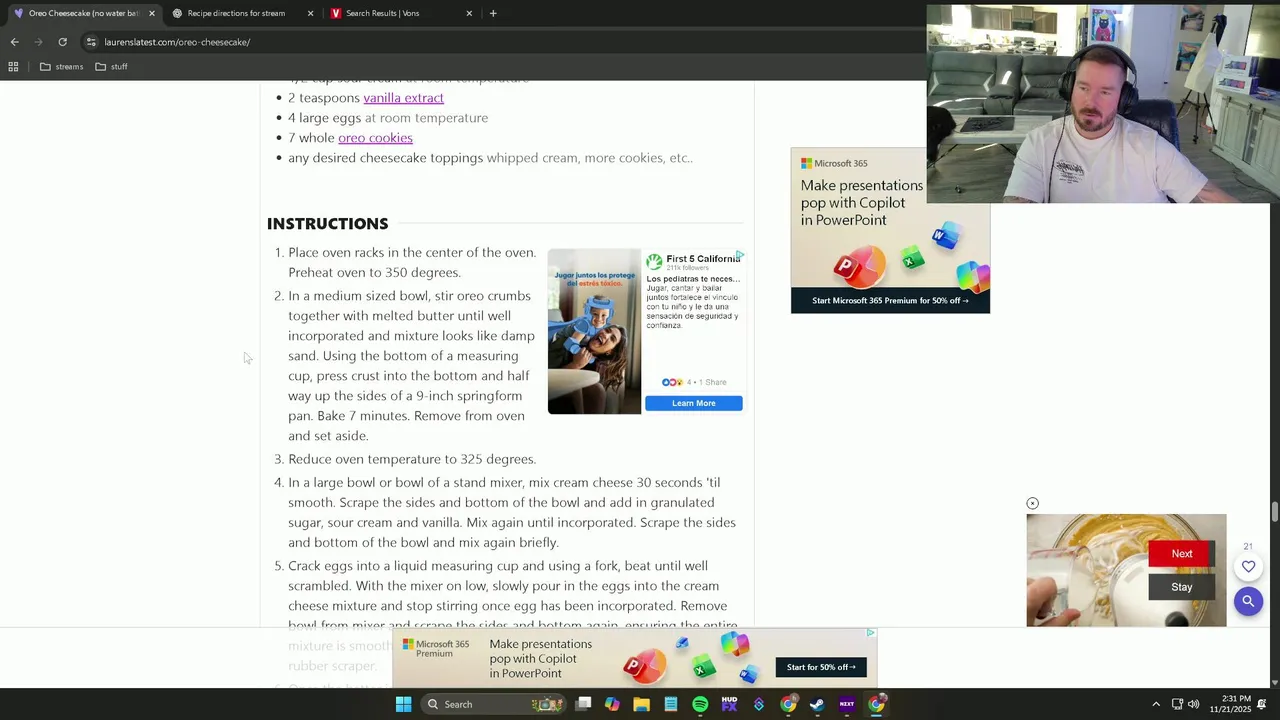The width and height of the screenshot is (1280, 720).
Task: Click Stay on the video overlay
Action: point(1181,588)
